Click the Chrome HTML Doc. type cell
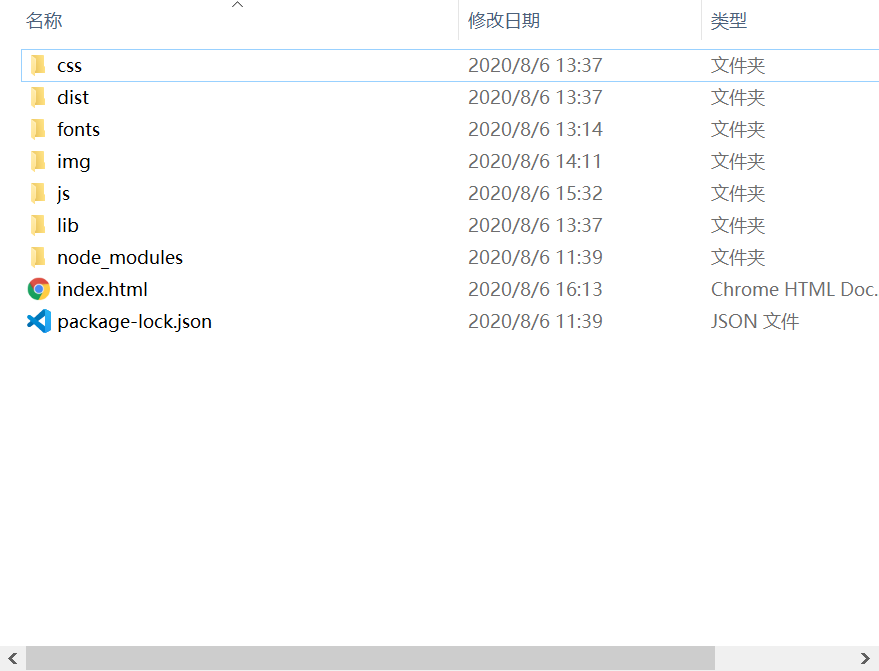This screenshot has height=671, width=879. coord(794,289)
